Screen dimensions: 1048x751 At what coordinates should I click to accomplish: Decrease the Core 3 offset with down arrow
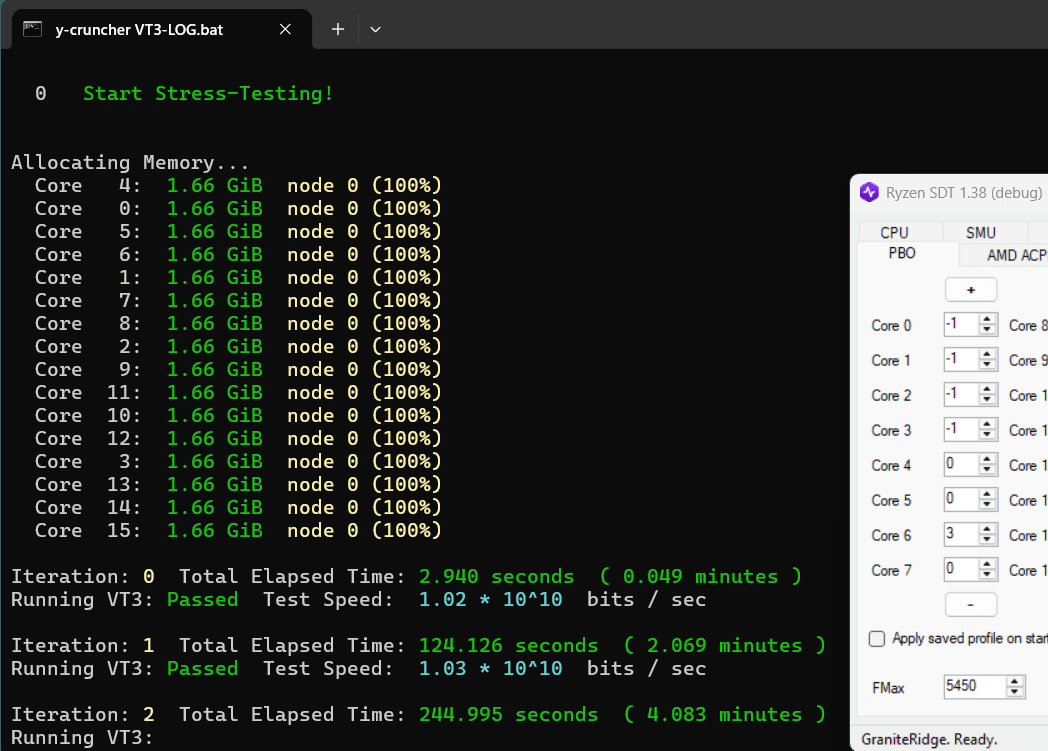(x=987, y=434)
